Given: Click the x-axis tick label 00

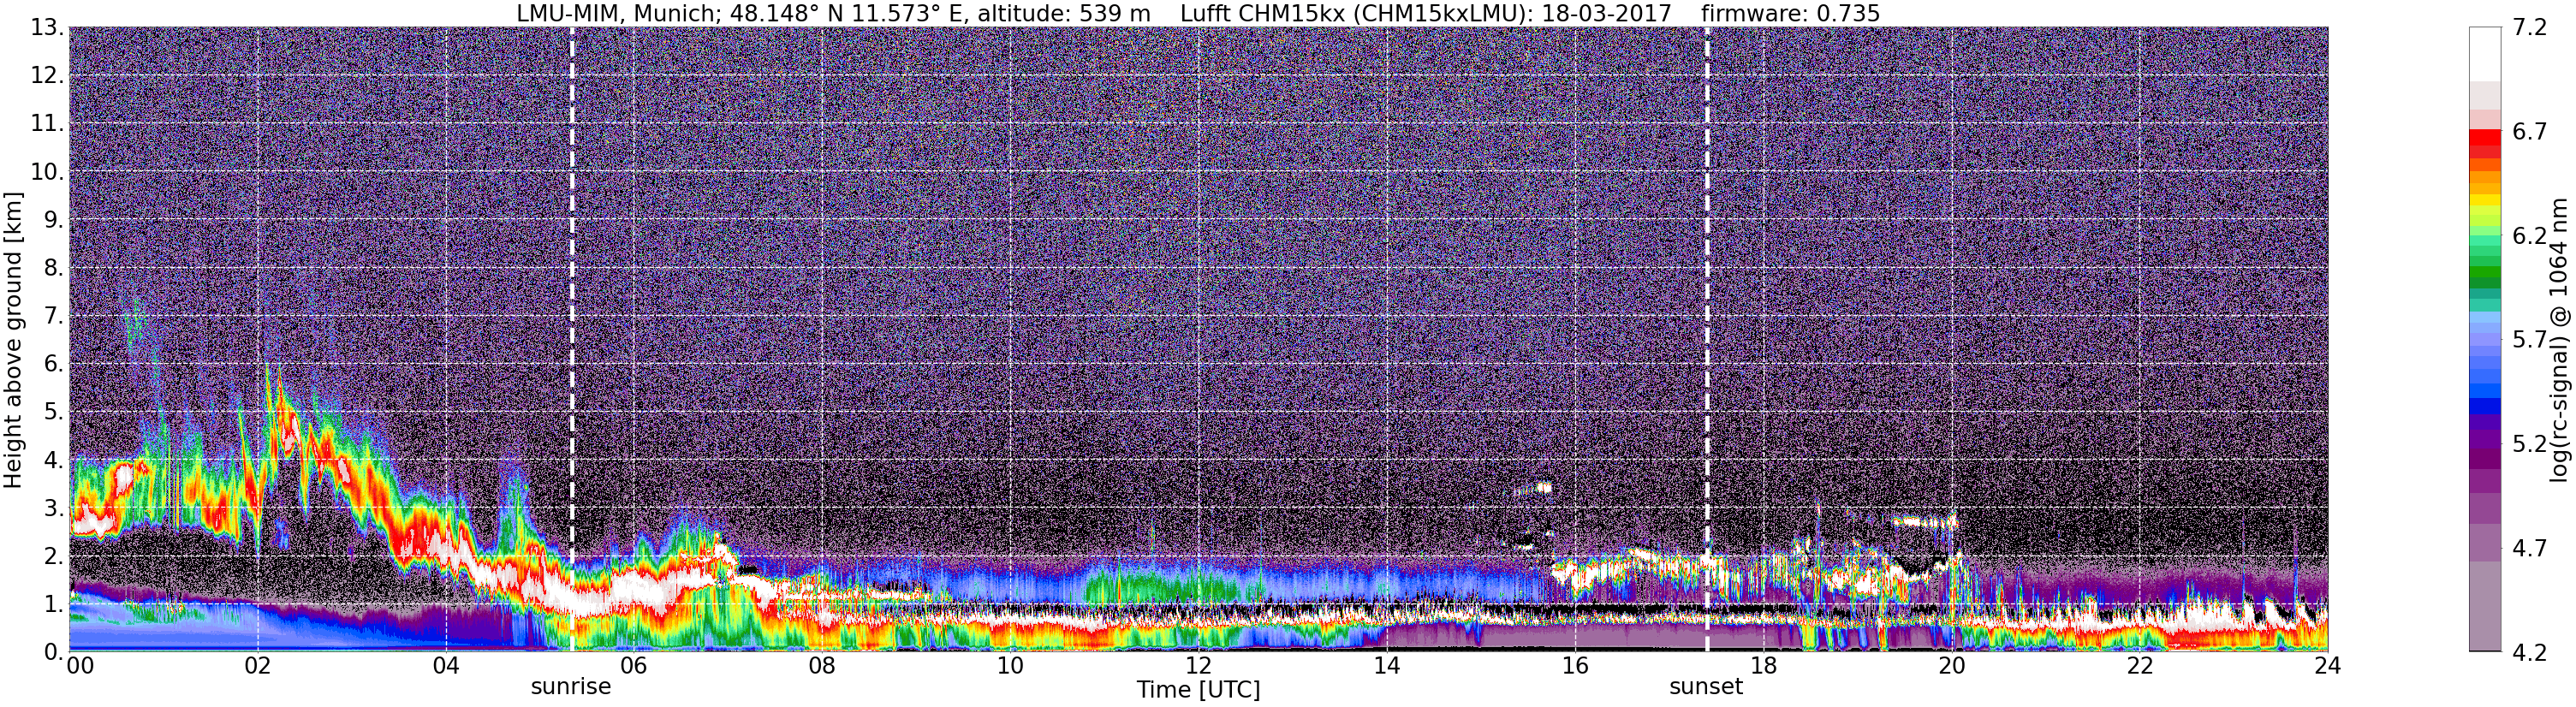Looking at the screenshot, I should pos(80,666).
